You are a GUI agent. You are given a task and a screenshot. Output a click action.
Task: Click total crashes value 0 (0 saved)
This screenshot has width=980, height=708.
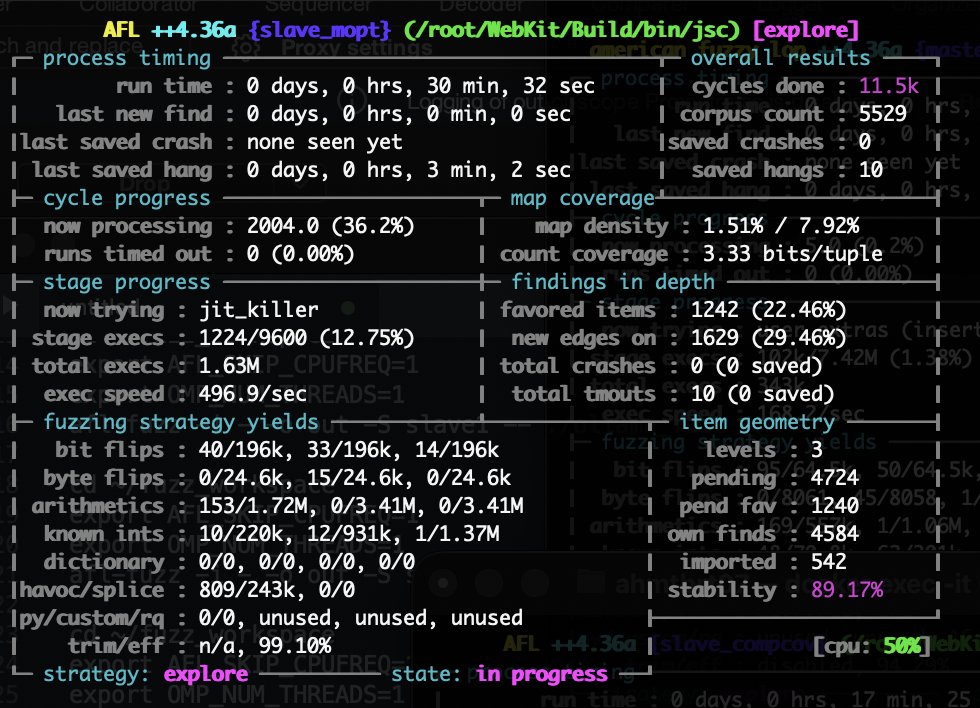click(x=756, y=366)
